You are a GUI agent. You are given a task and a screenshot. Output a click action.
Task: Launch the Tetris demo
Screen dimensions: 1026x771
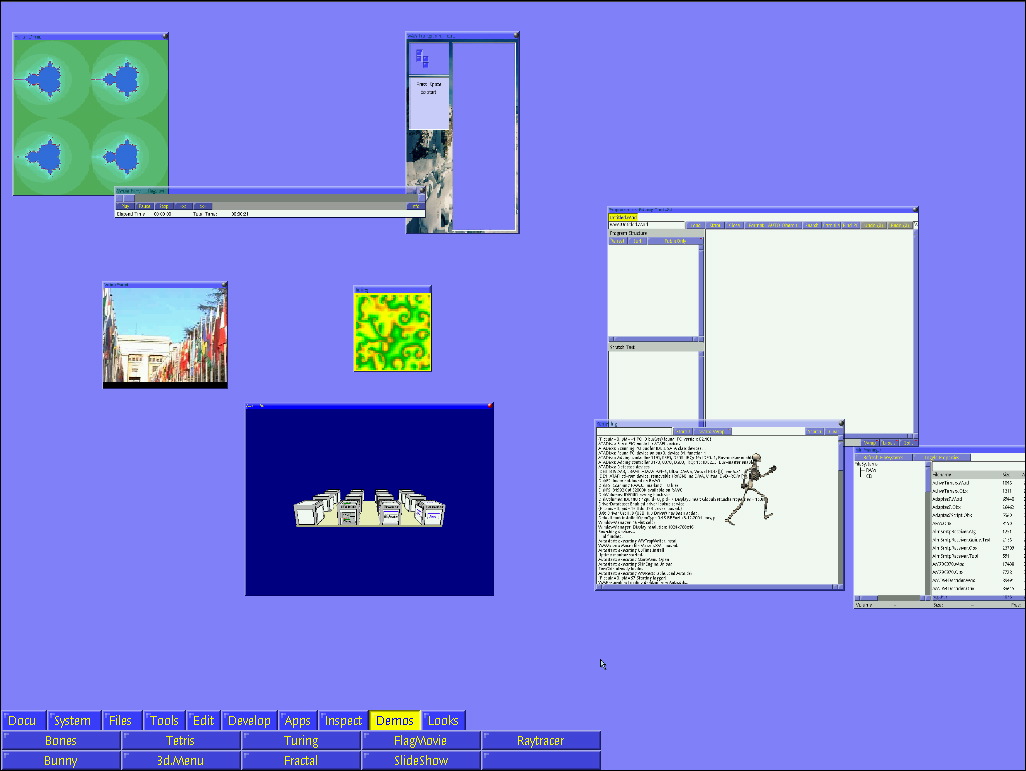coord(181,740)
